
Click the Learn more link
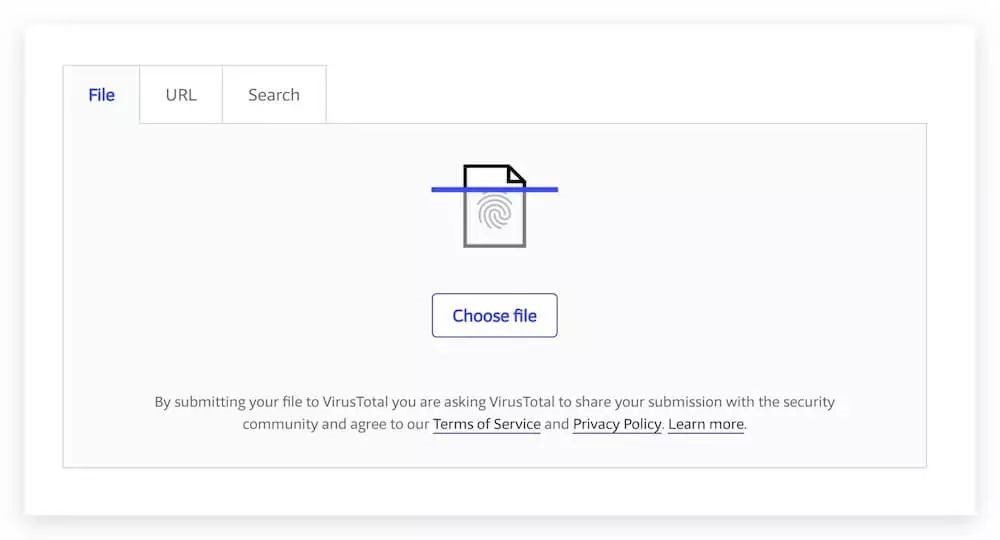point(706,424)
